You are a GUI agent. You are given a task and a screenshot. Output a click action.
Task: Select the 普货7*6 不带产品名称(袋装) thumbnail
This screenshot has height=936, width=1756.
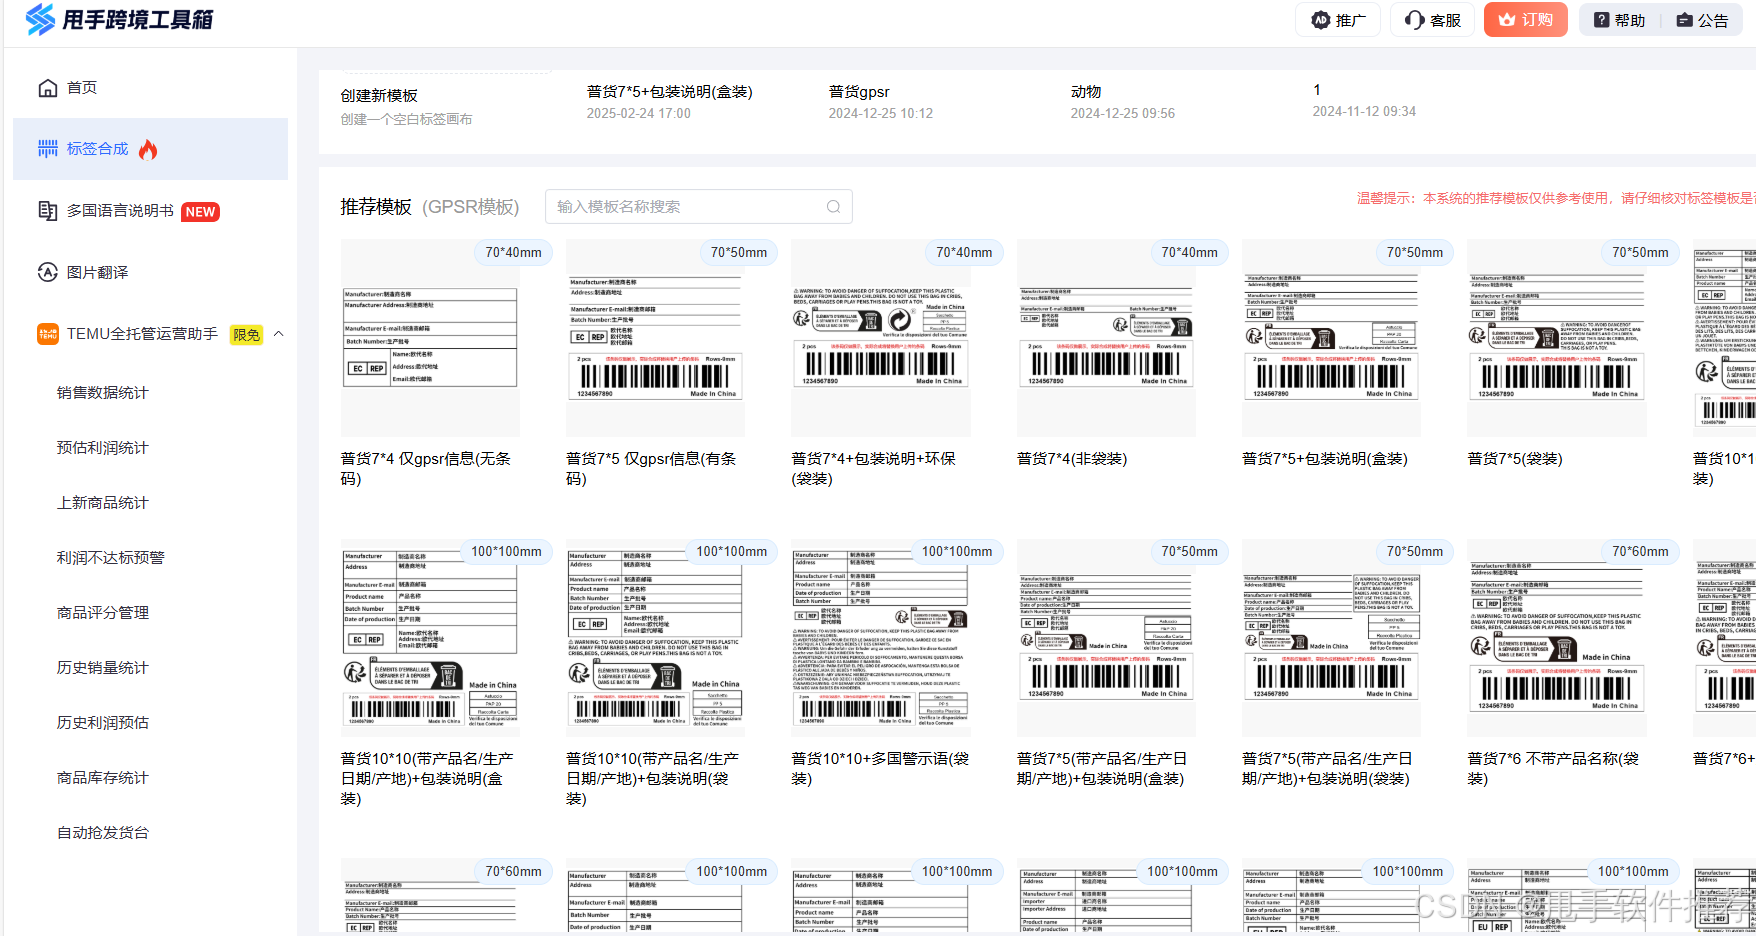point(1557,638)
